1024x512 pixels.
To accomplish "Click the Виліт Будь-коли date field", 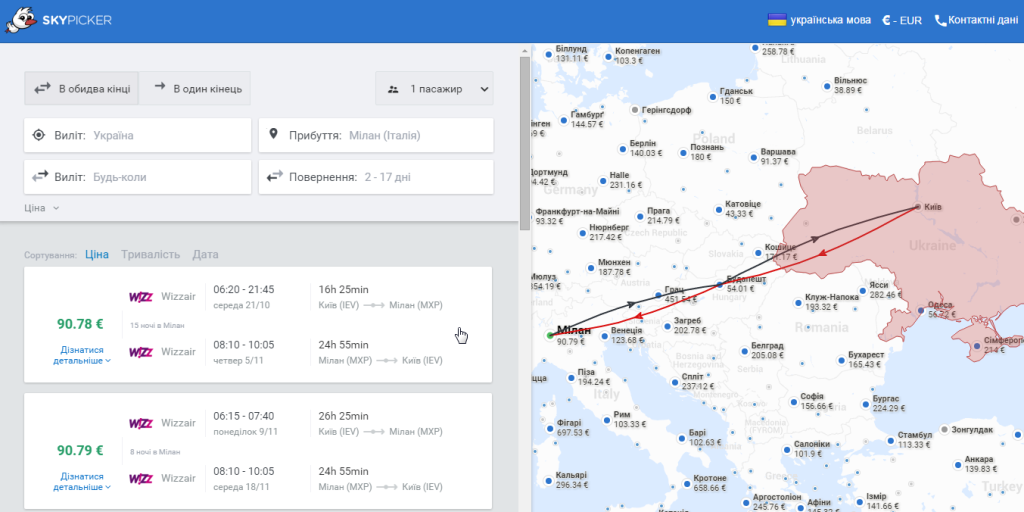I will coord(138,177).
